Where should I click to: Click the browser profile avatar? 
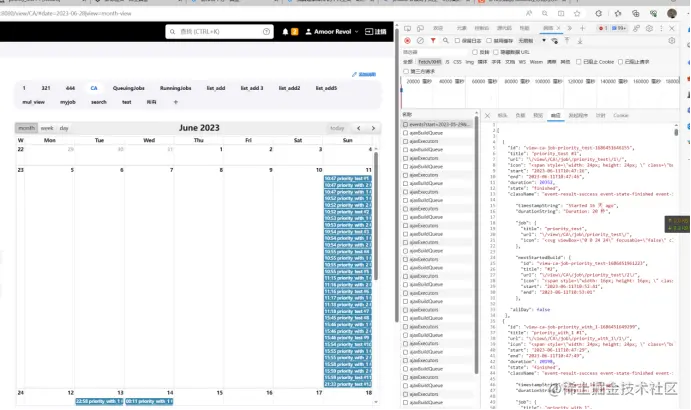point(672,14)
